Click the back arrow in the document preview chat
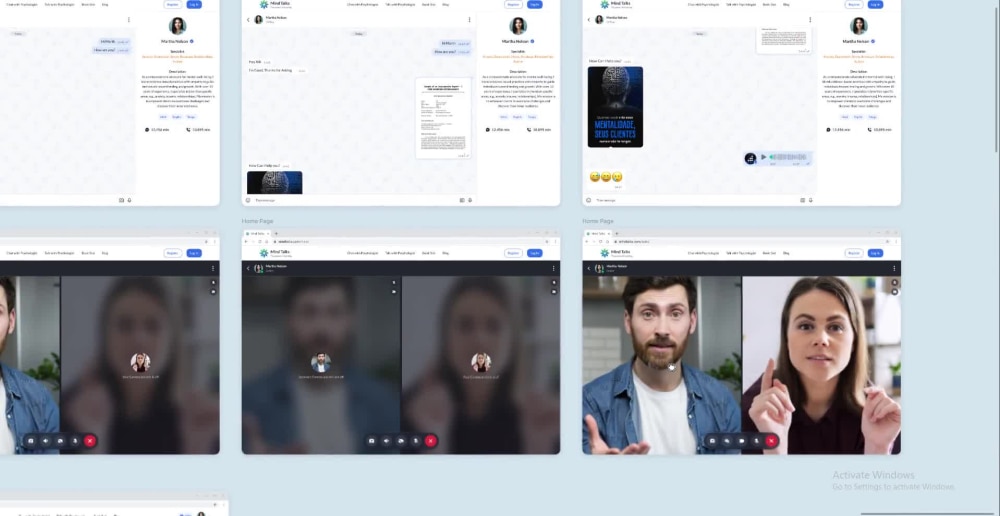 [x=248, y=20]
